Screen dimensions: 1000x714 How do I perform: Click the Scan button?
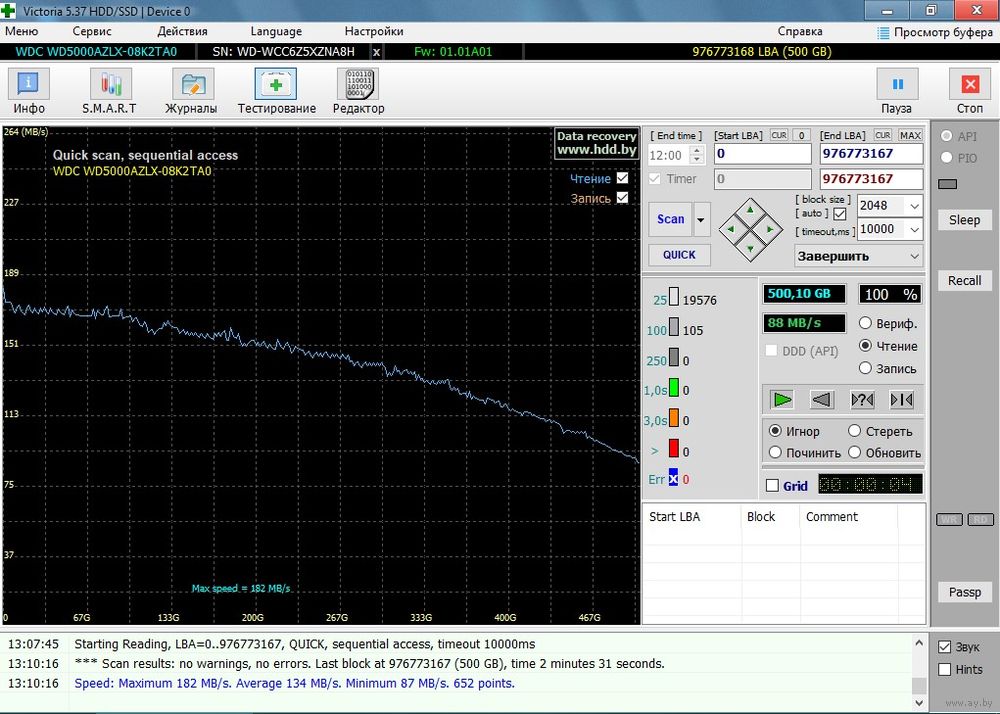(x=670, y=220)
